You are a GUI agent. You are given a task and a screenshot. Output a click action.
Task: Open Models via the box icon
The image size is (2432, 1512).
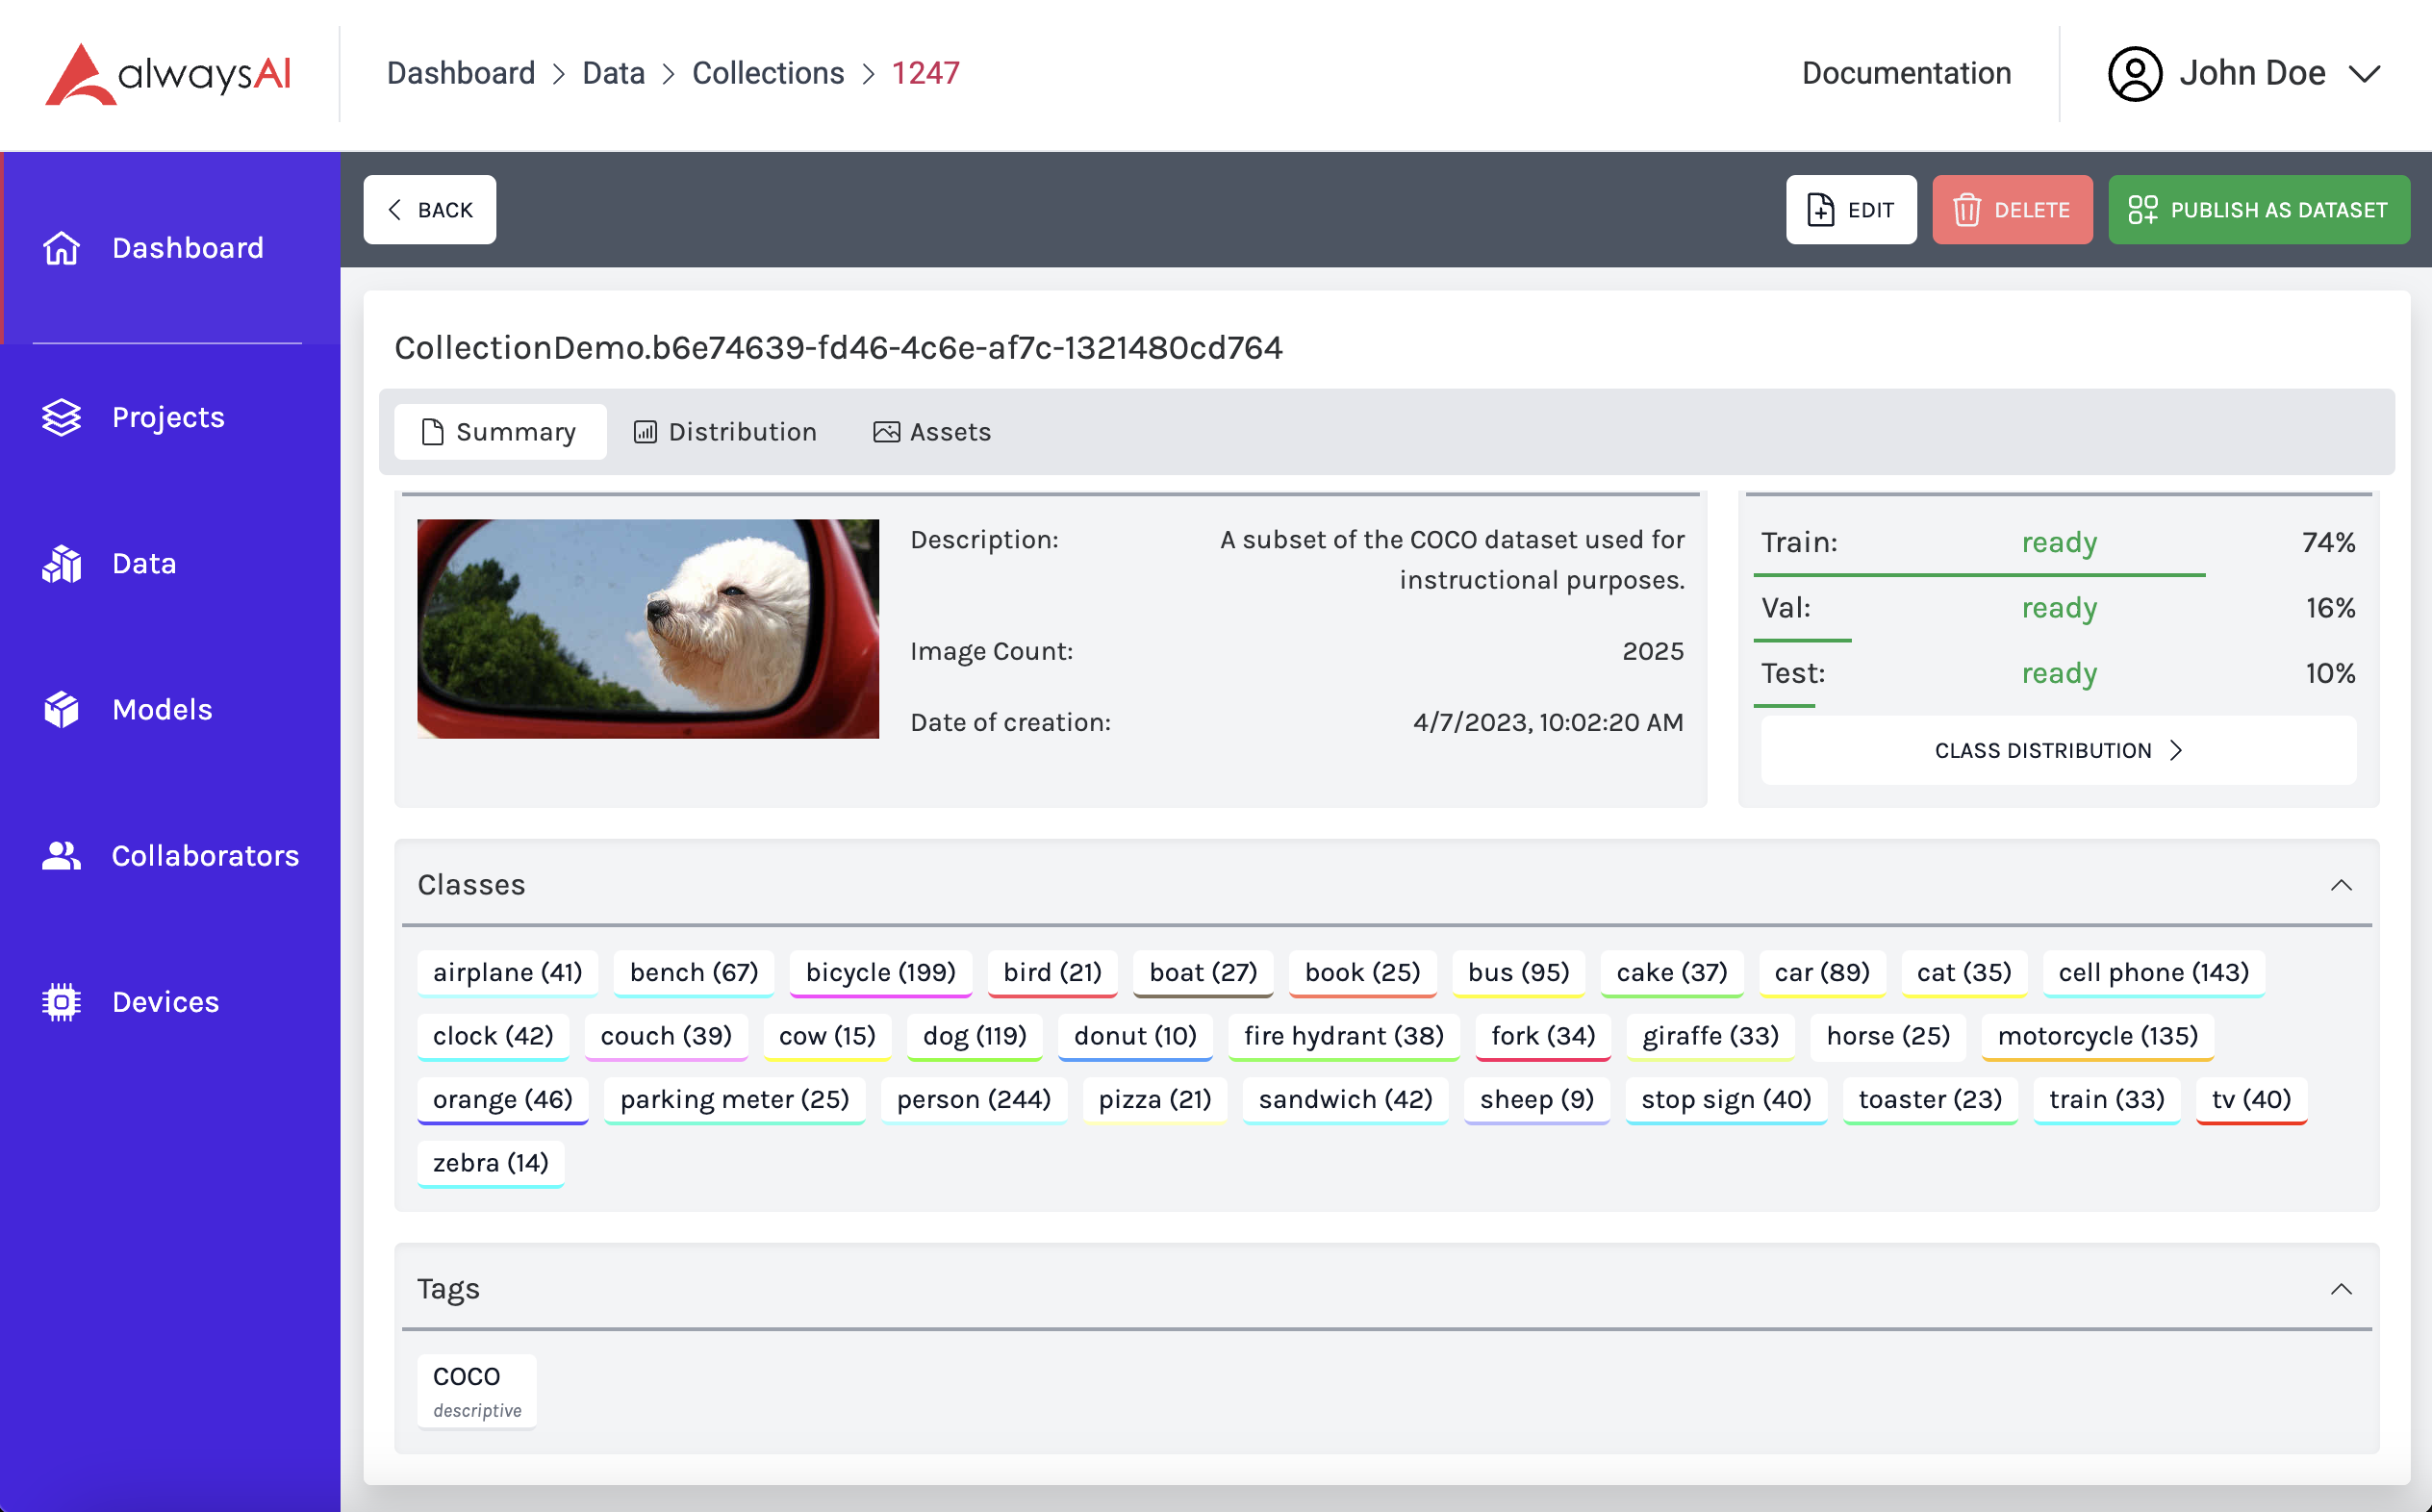[61, 710]
